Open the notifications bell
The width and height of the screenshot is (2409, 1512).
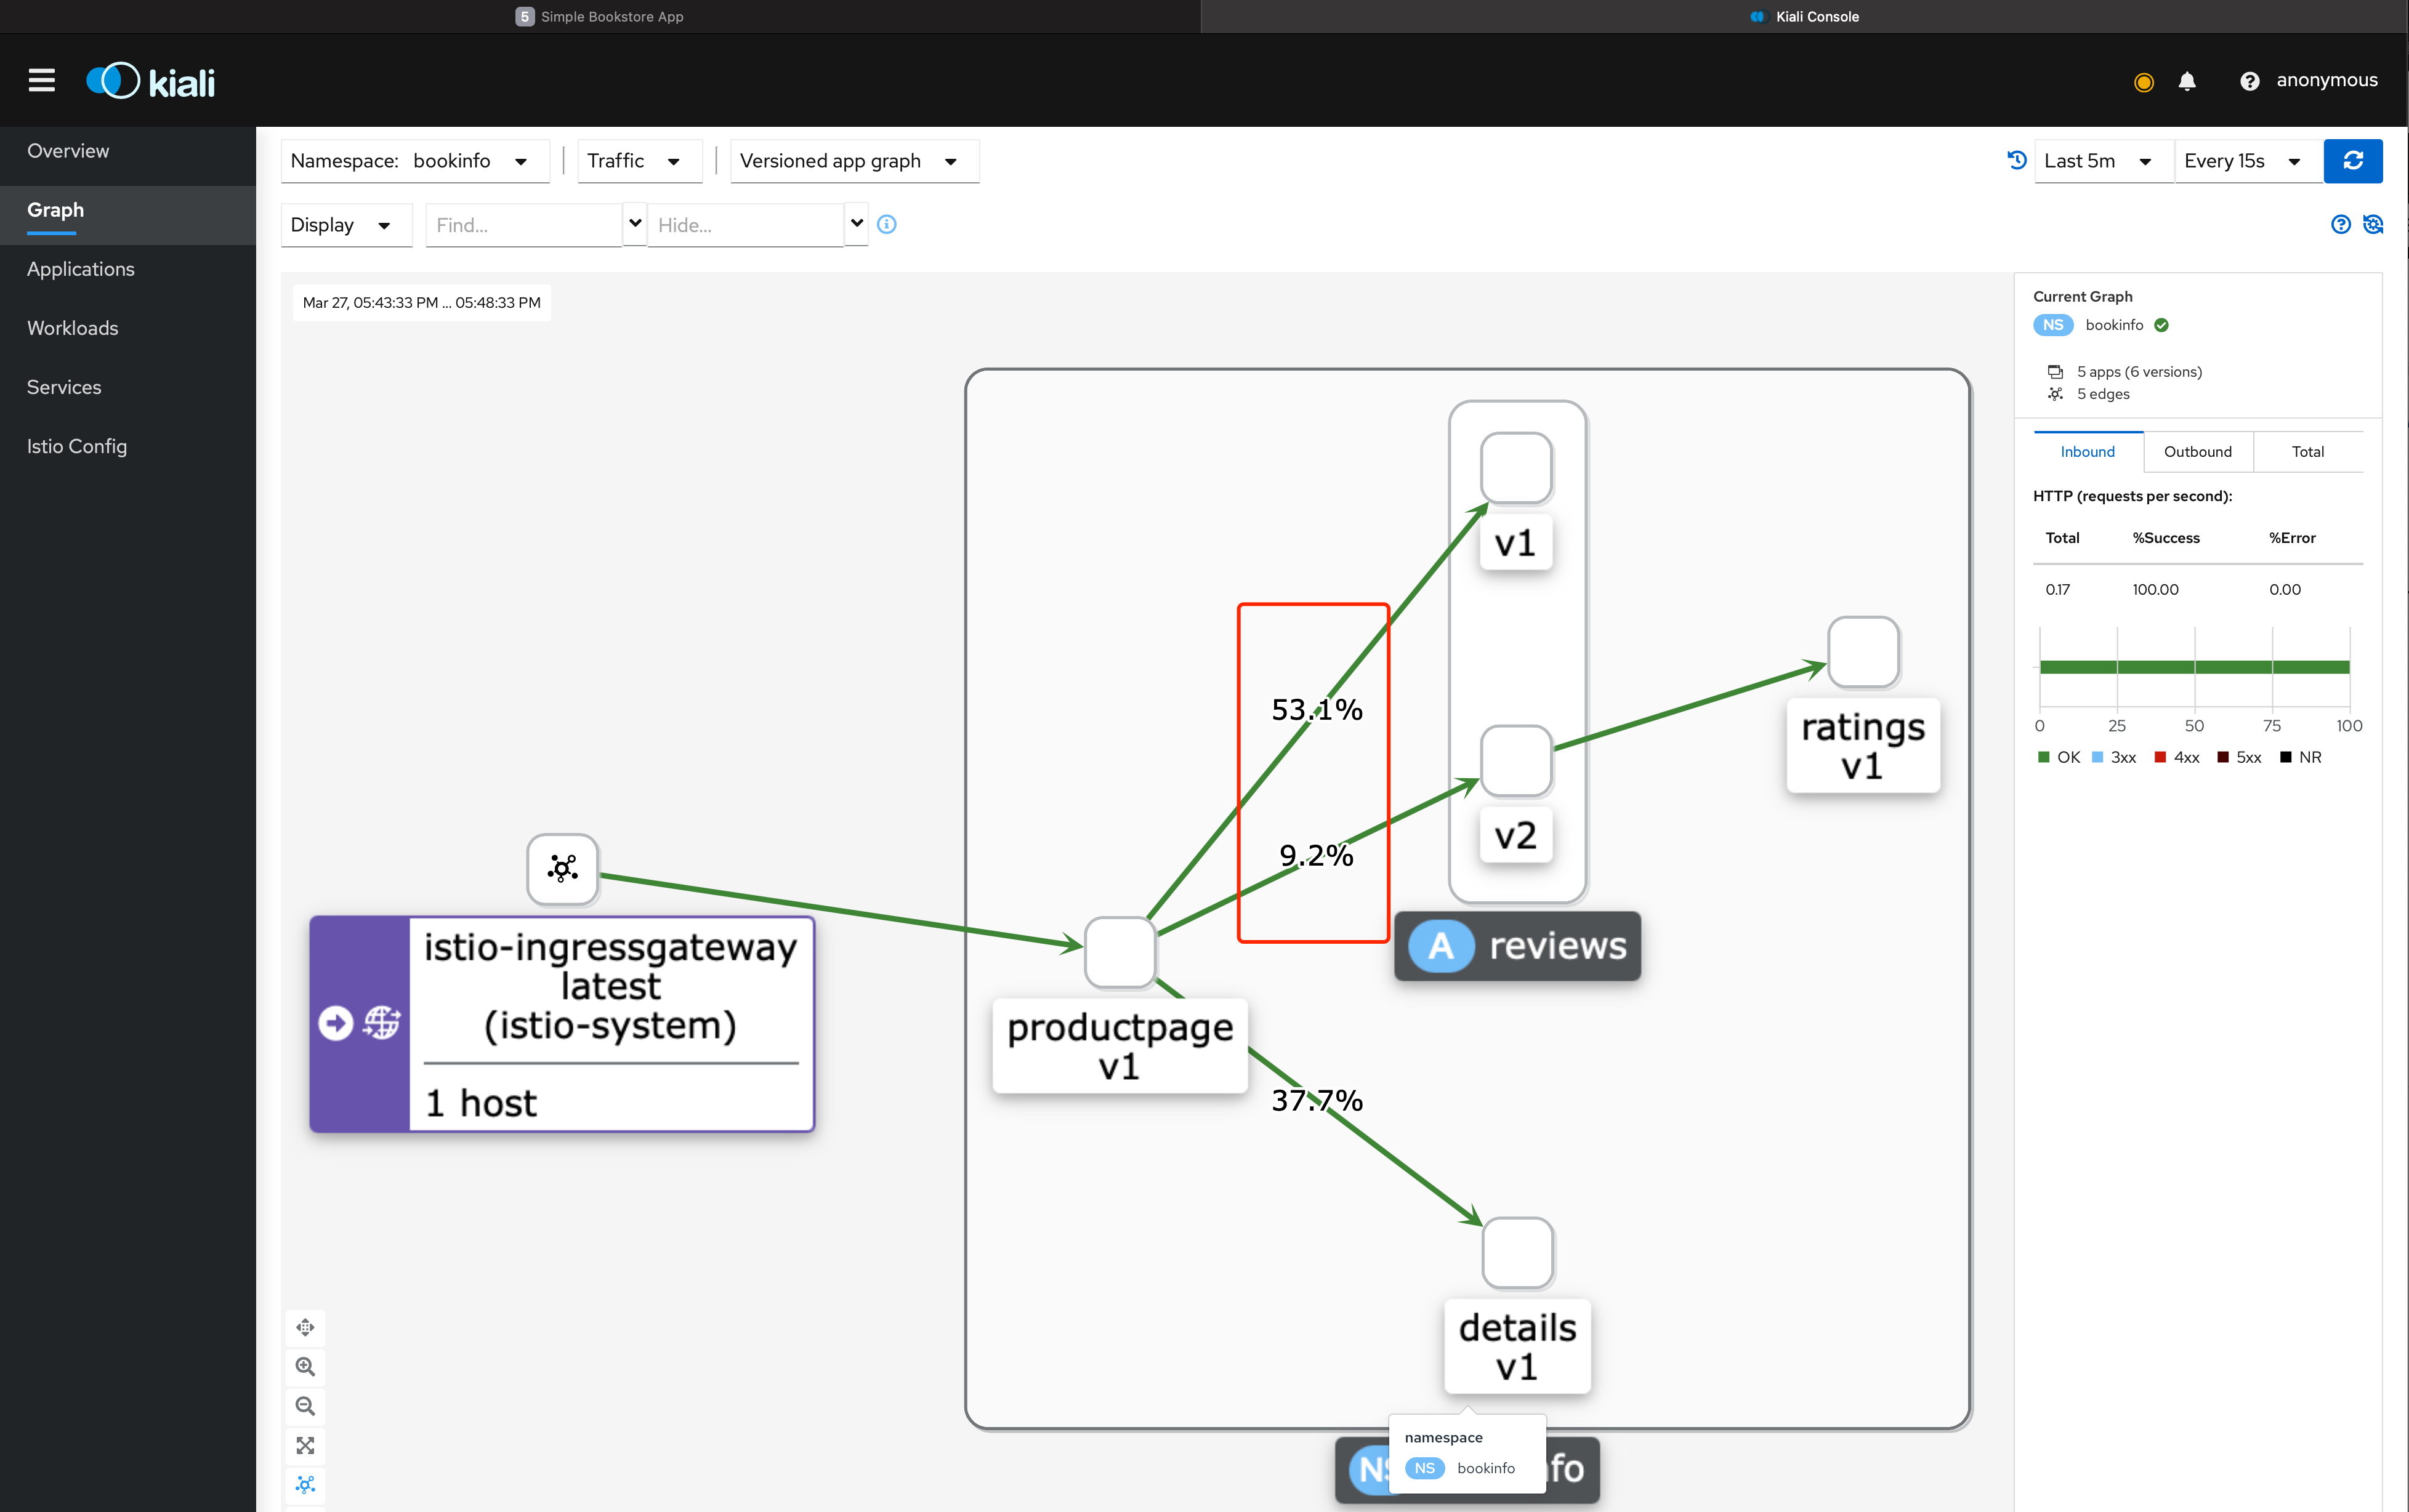(x=2187, y=81)
